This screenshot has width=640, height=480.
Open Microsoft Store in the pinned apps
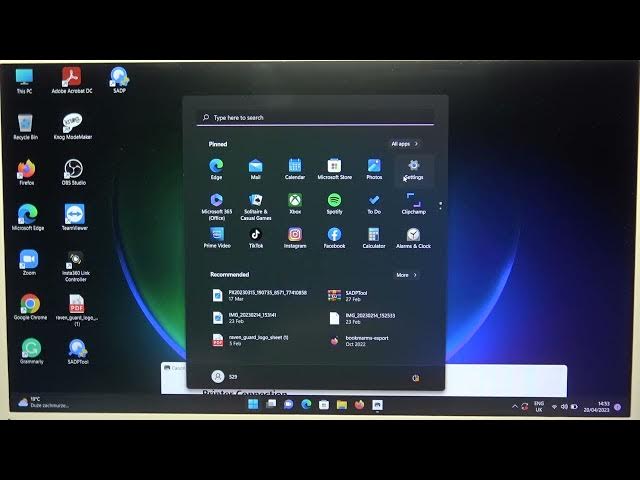click(x=334, y=169)
